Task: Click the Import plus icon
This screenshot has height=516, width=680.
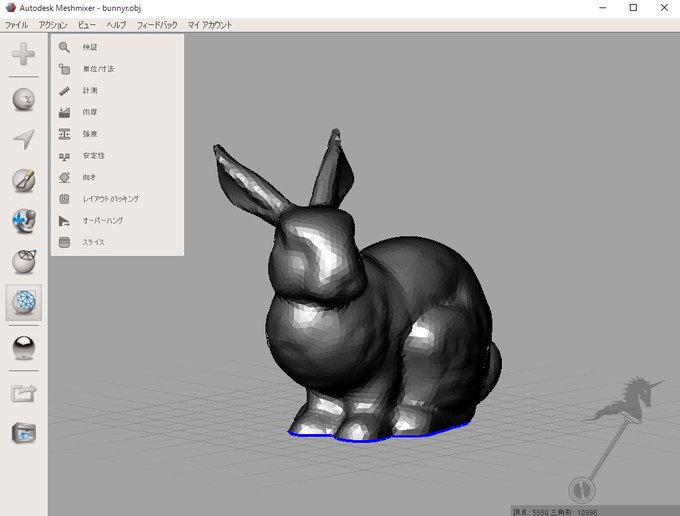Action: click(x=23, y=54)
